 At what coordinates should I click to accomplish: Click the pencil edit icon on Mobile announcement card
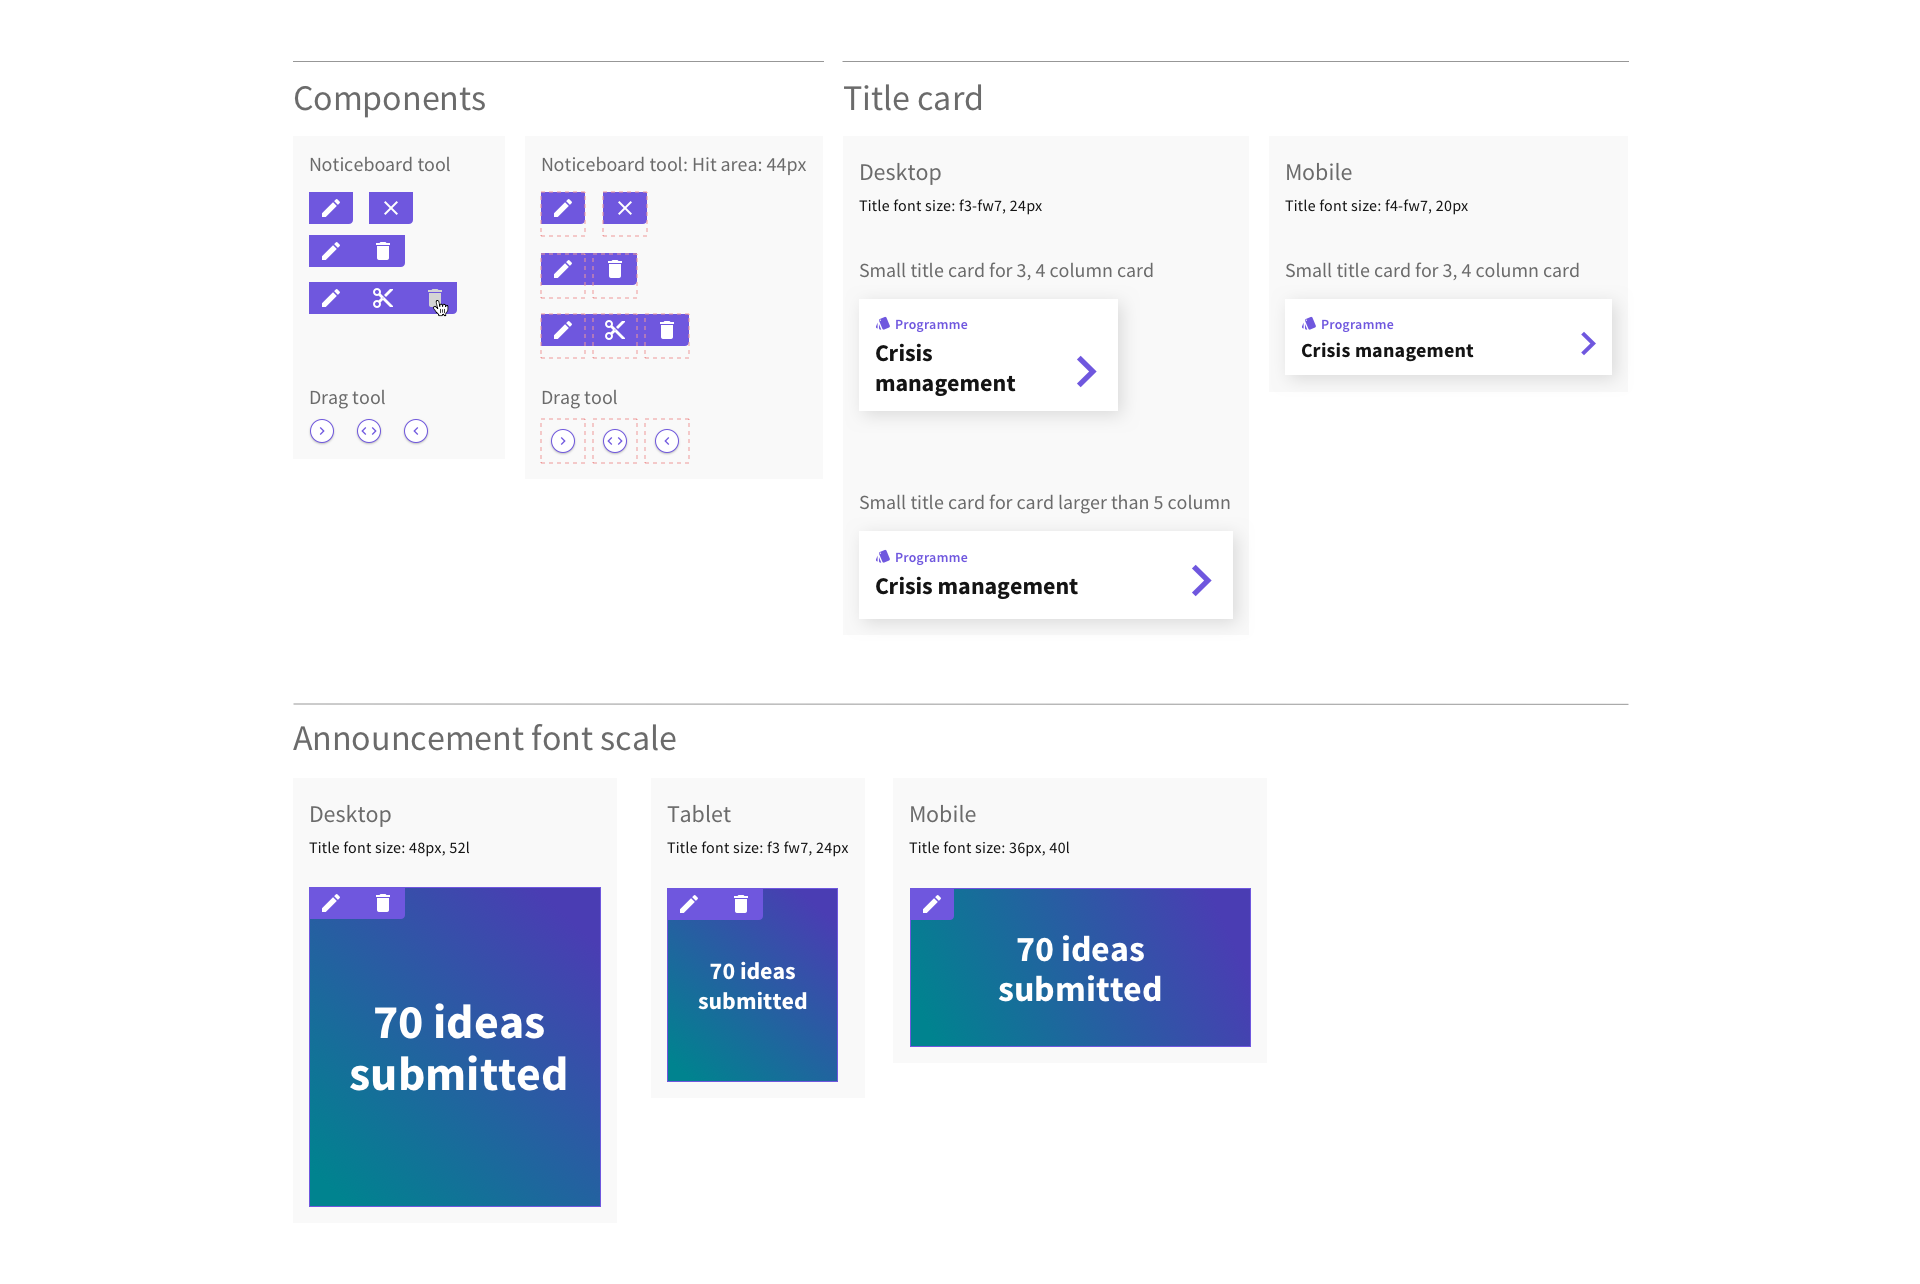point(932,904)
